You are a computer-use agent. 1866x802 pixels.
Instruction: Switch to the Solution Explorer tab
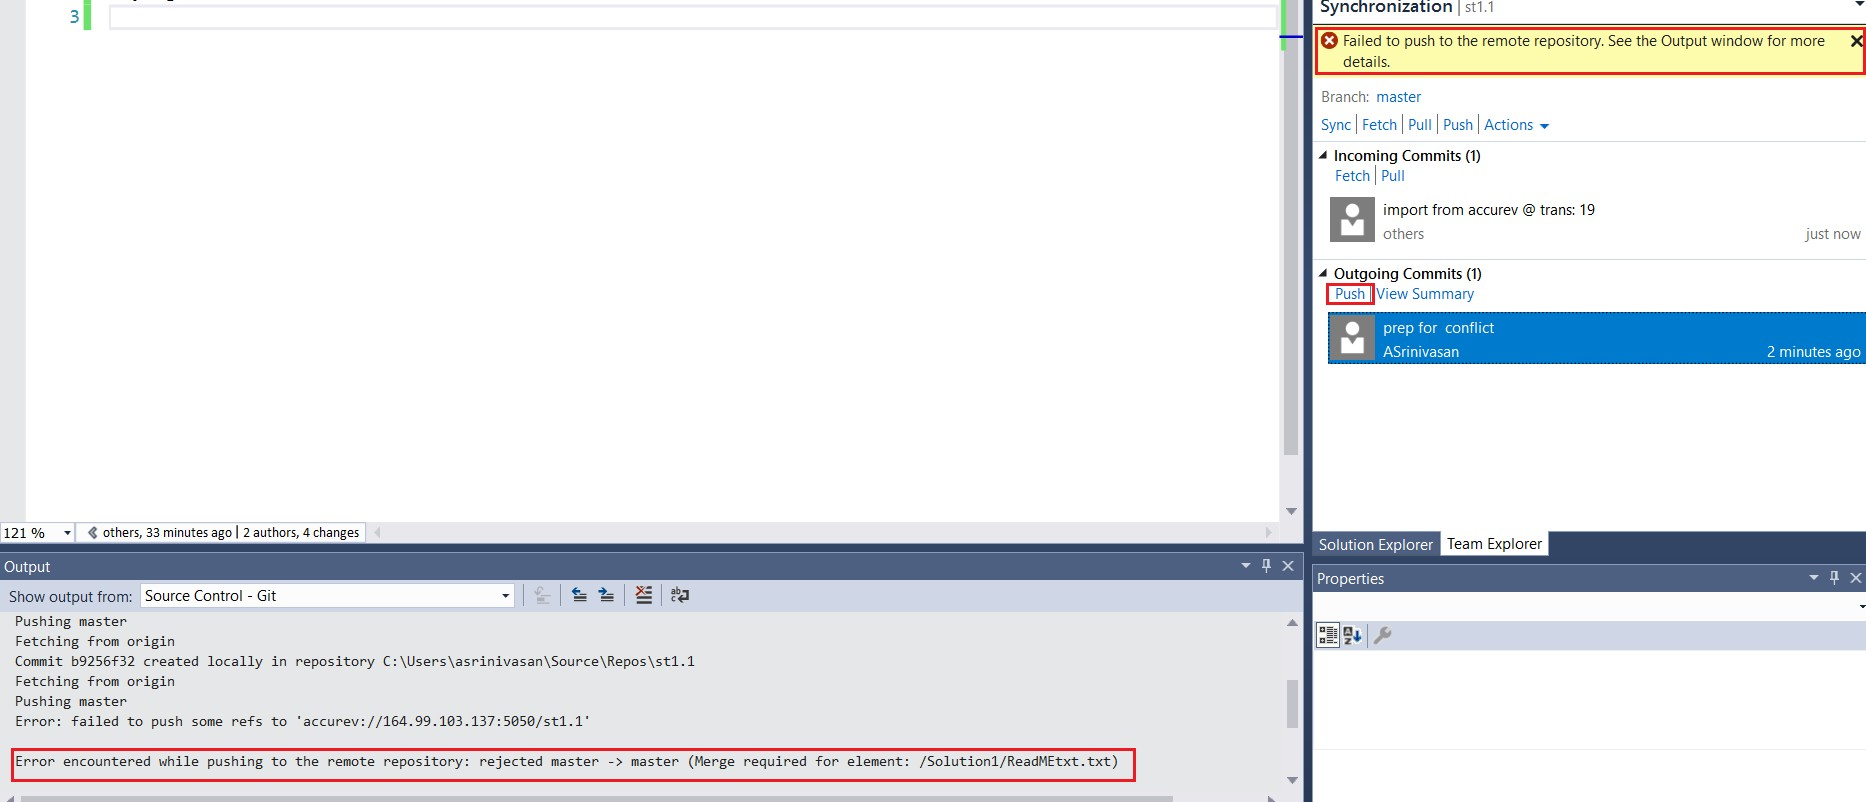(1375, 544)
